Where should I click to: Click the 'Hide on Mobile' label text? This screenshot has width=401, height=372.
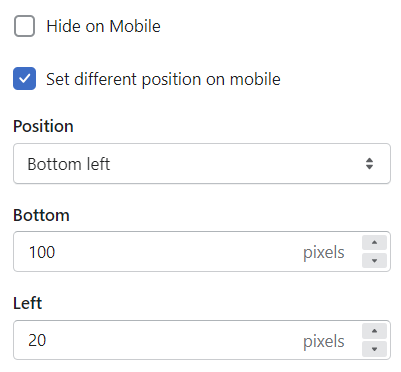(103, 26)
